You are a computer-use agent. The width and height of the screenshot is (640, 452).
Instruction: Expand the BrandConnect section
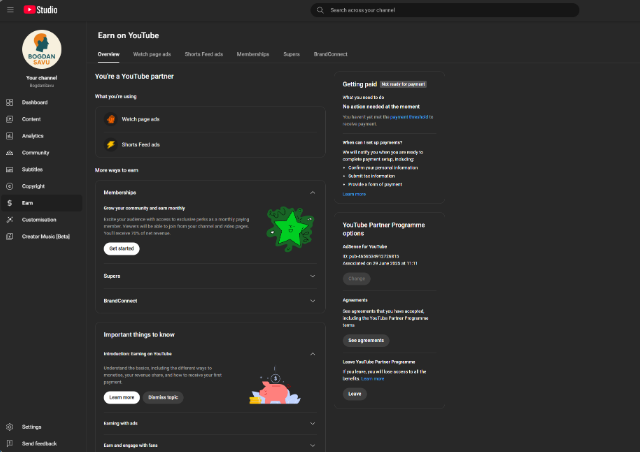pyautogui.click(x=312, y=301)
